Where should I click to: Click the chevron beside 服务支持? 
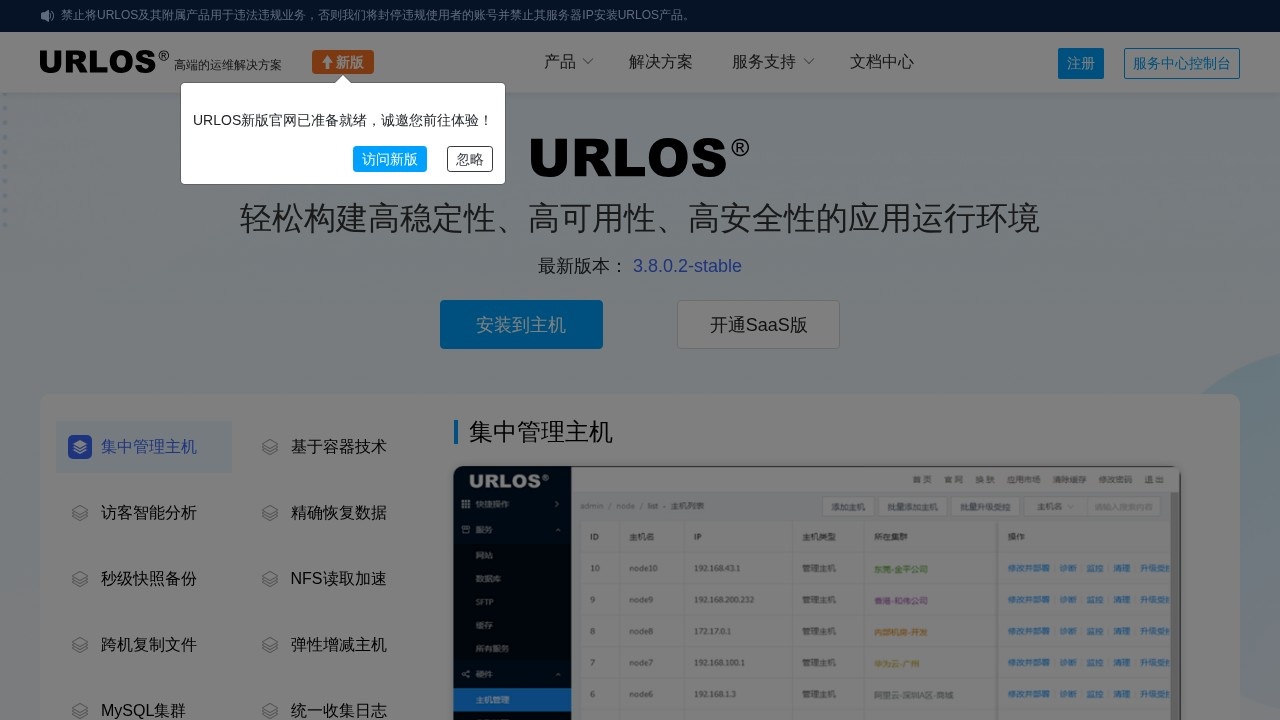[x=809, y=62]
